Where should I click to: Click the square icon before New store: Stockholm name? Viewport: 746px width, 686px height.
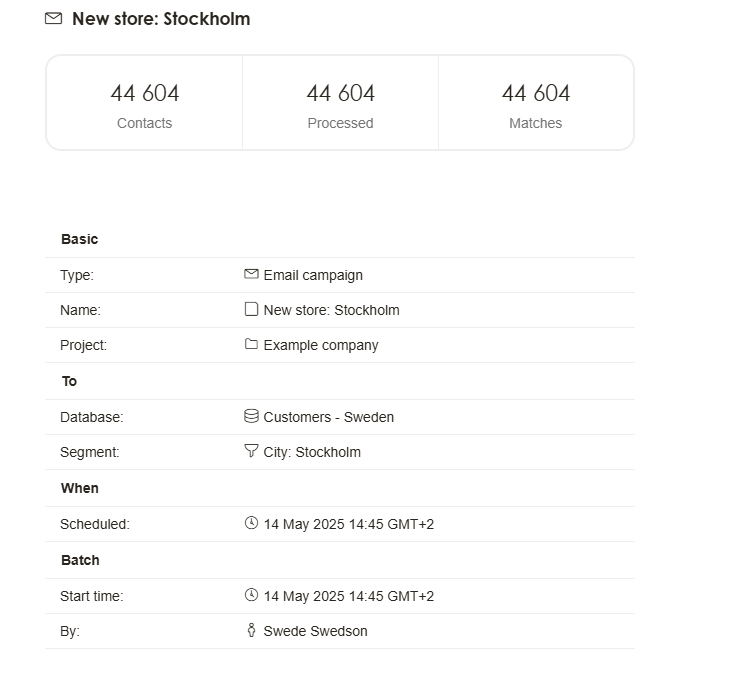pos(251,309)
